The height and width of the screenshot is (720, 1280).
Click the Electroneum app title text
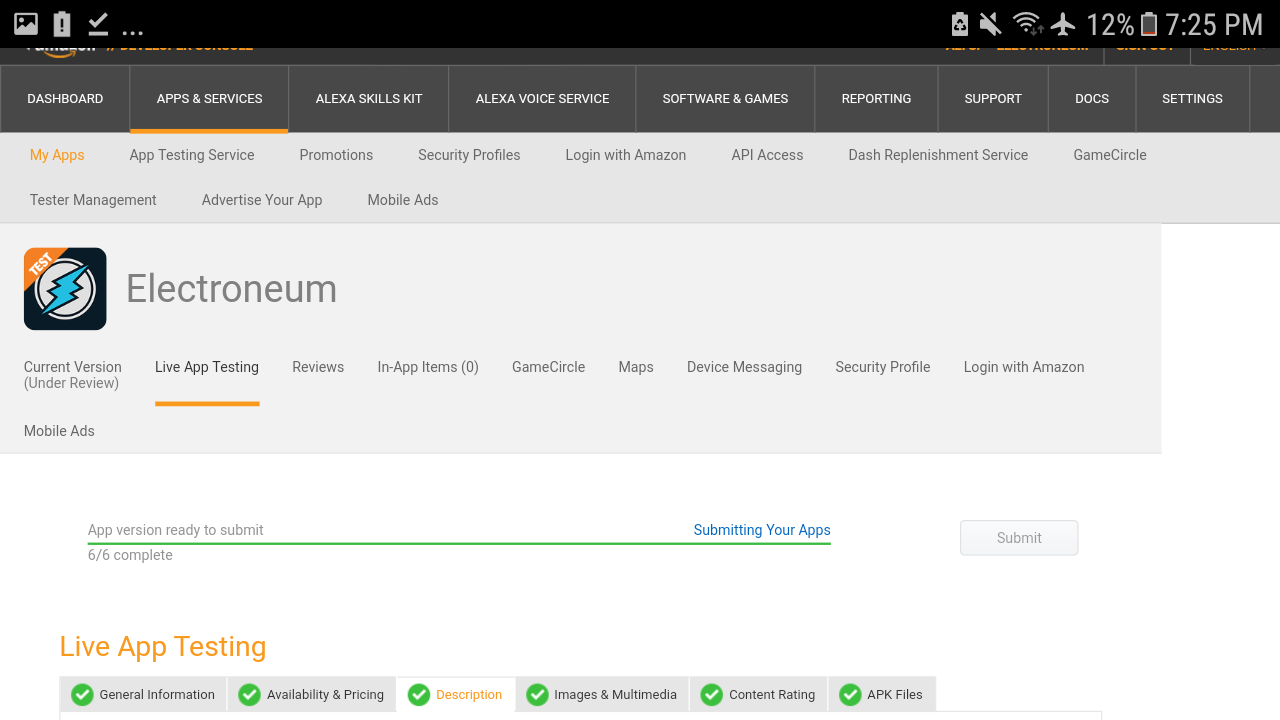231,289
